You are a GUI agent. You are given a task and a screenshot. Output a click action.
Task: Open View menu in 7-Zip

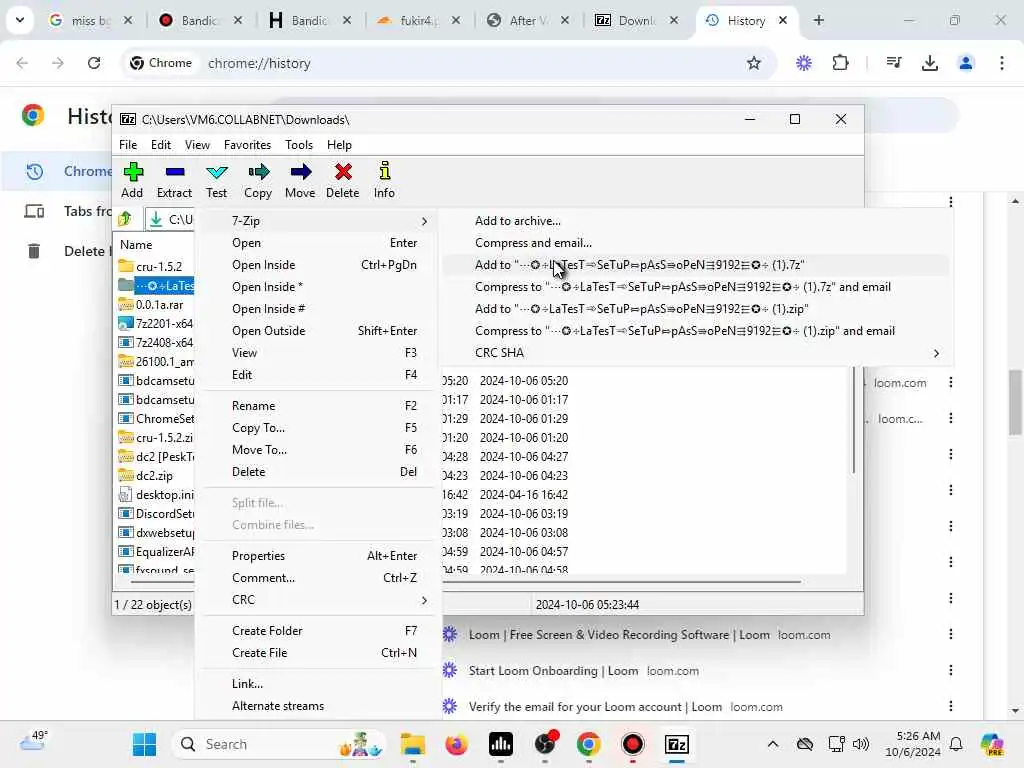click(197, 145)
